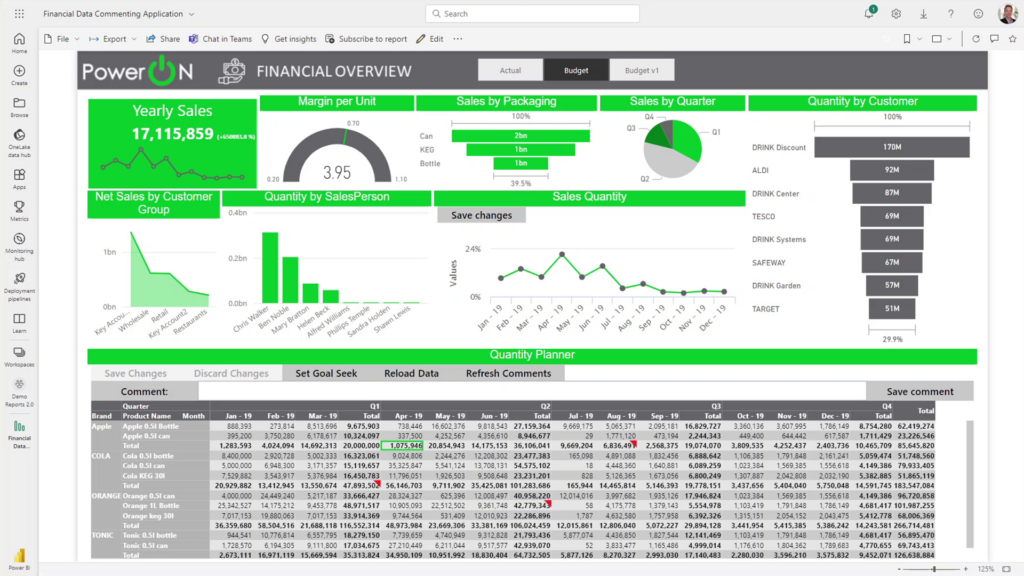Viewport: 1024px width, 576px height.
Task: Click the TESCO 69M bar
Action: tap(891, 216)
